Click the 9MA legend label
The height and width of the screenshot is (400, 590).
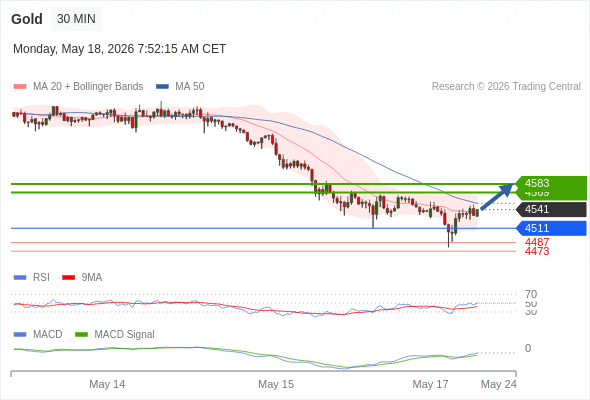coord(92,278)
